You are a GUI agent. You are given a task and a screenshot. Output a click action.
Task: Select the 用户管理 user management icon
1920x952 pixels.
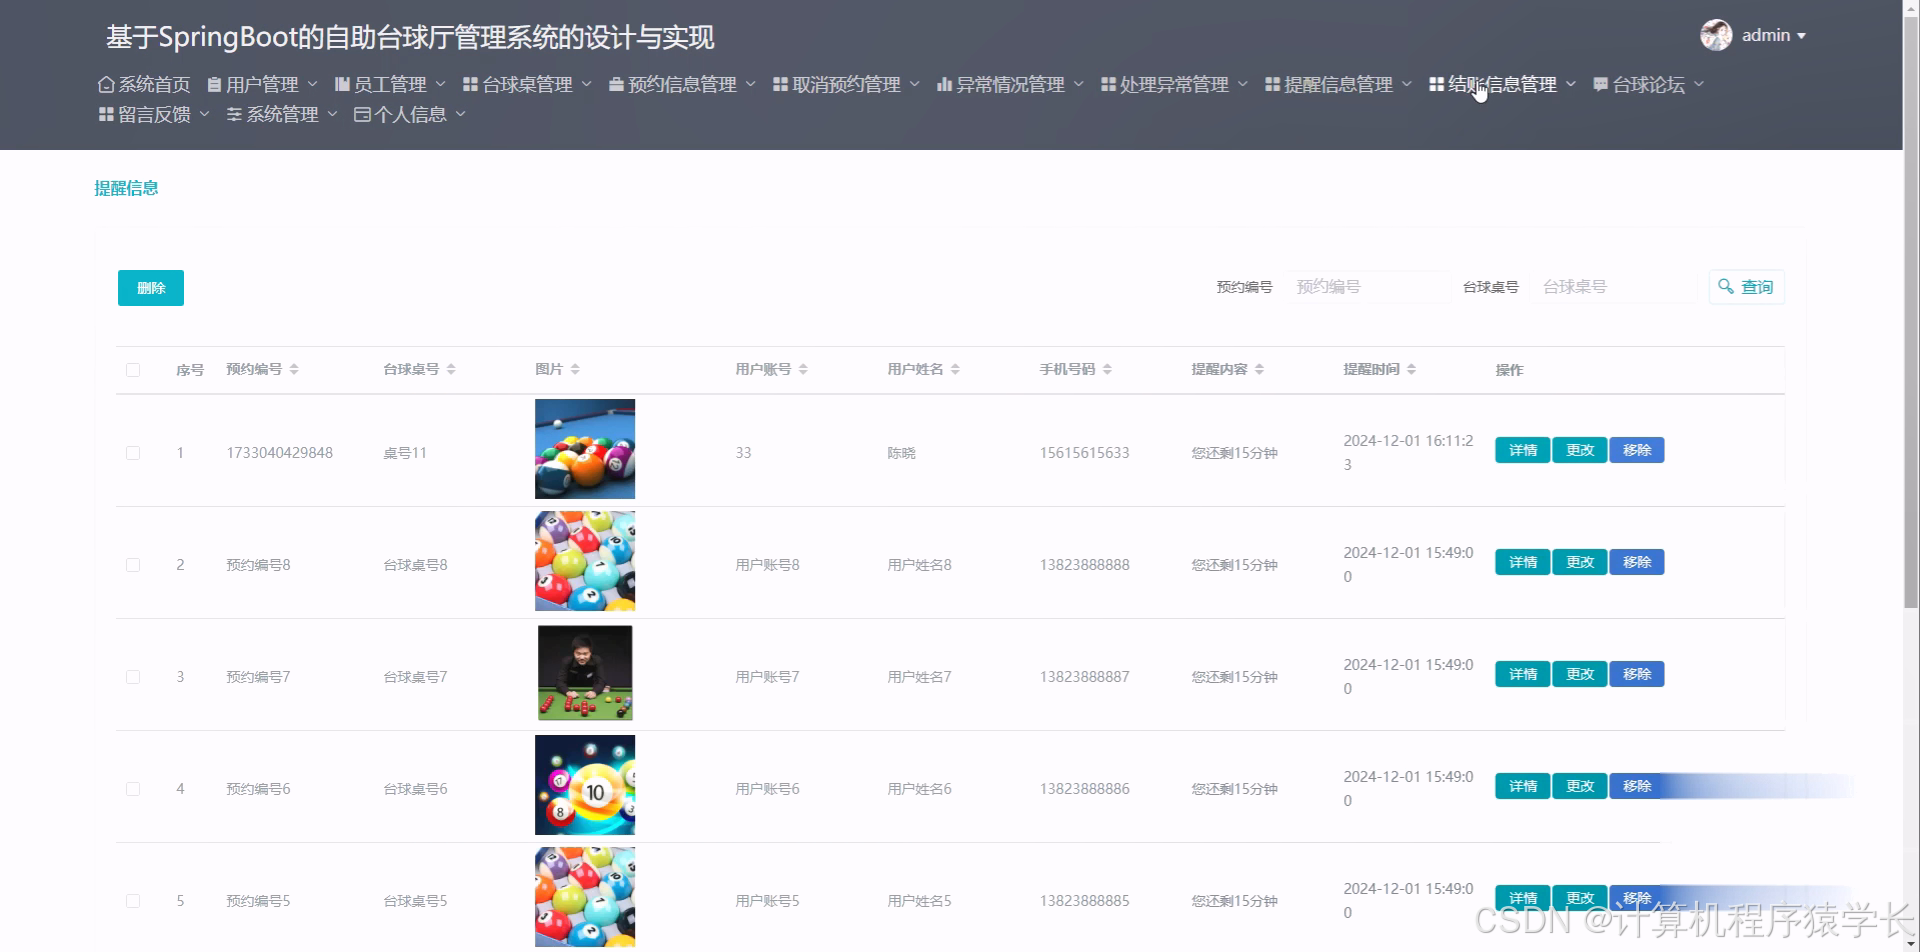click(213, 84)
